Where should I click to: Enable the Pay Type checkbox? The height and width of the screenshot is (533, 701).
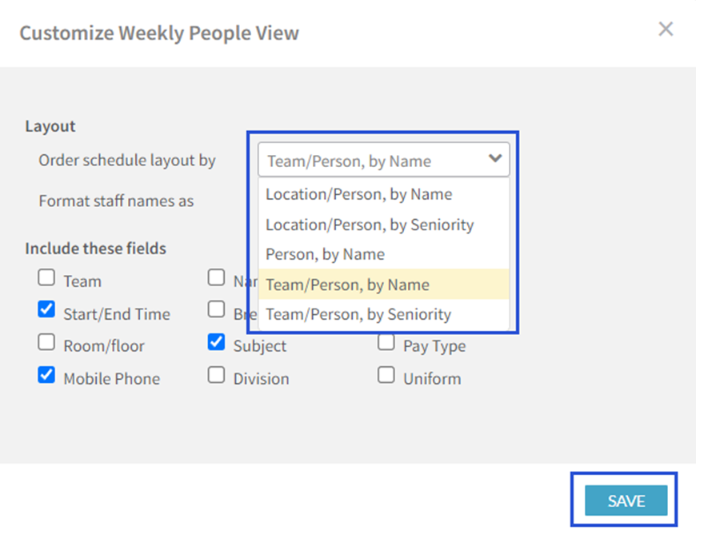click(x=386, y=342)
